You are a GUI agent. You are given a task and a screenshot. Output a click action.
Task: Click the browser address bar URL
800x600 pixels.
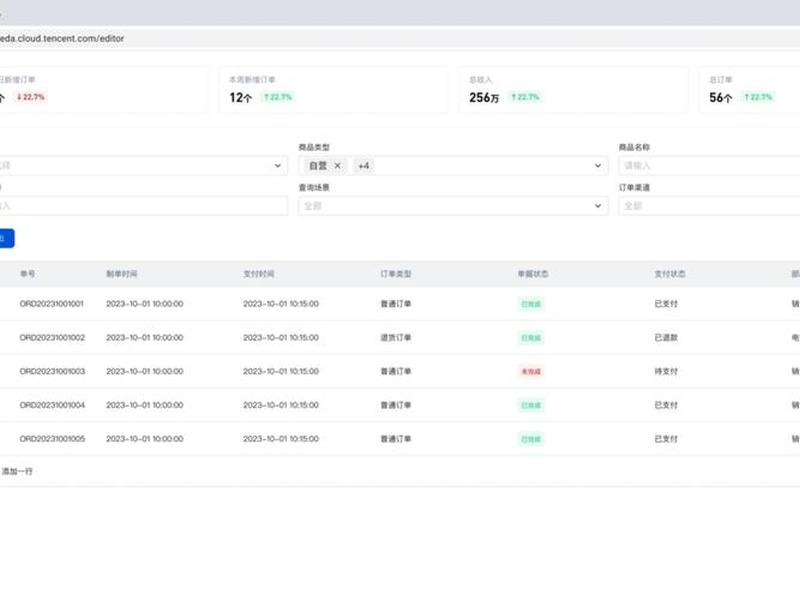pos(62,38)
